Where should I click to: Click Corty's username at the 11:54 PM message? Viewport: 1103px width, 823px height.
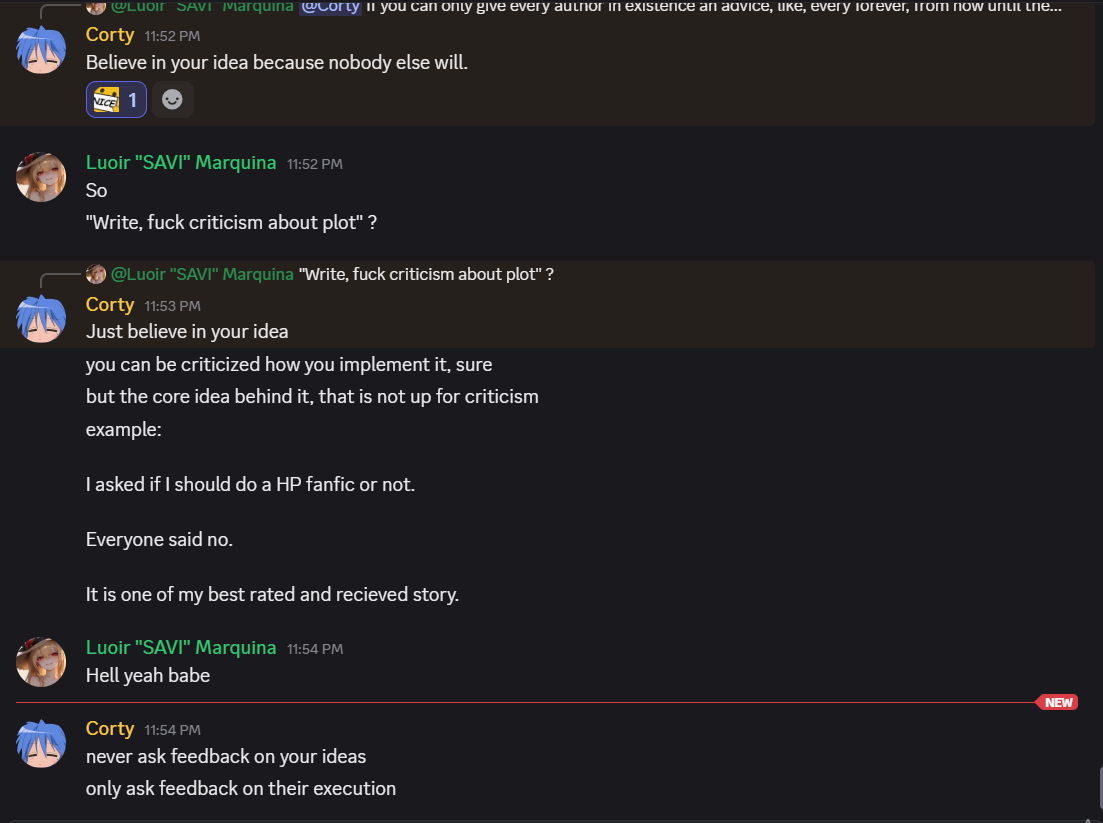(110, 728)
